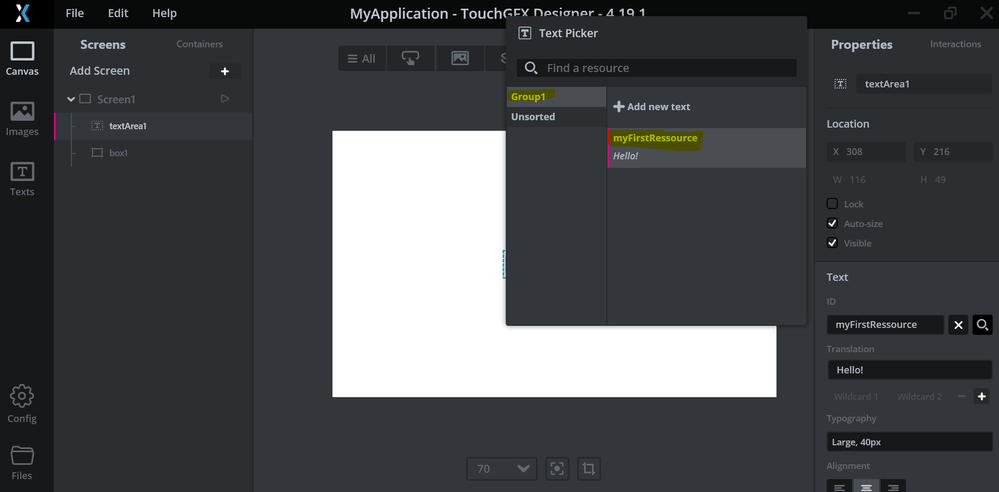Switch to the Containers tab
Viewport: 999px width, 492px height.
click(x=199, y=44)
